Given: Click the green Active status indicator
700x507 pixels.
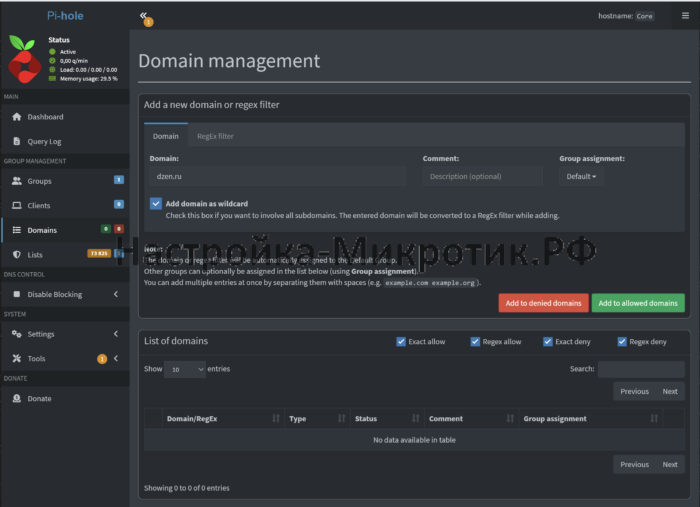Looking at the screenshot, I should click(x=52, y=52).
